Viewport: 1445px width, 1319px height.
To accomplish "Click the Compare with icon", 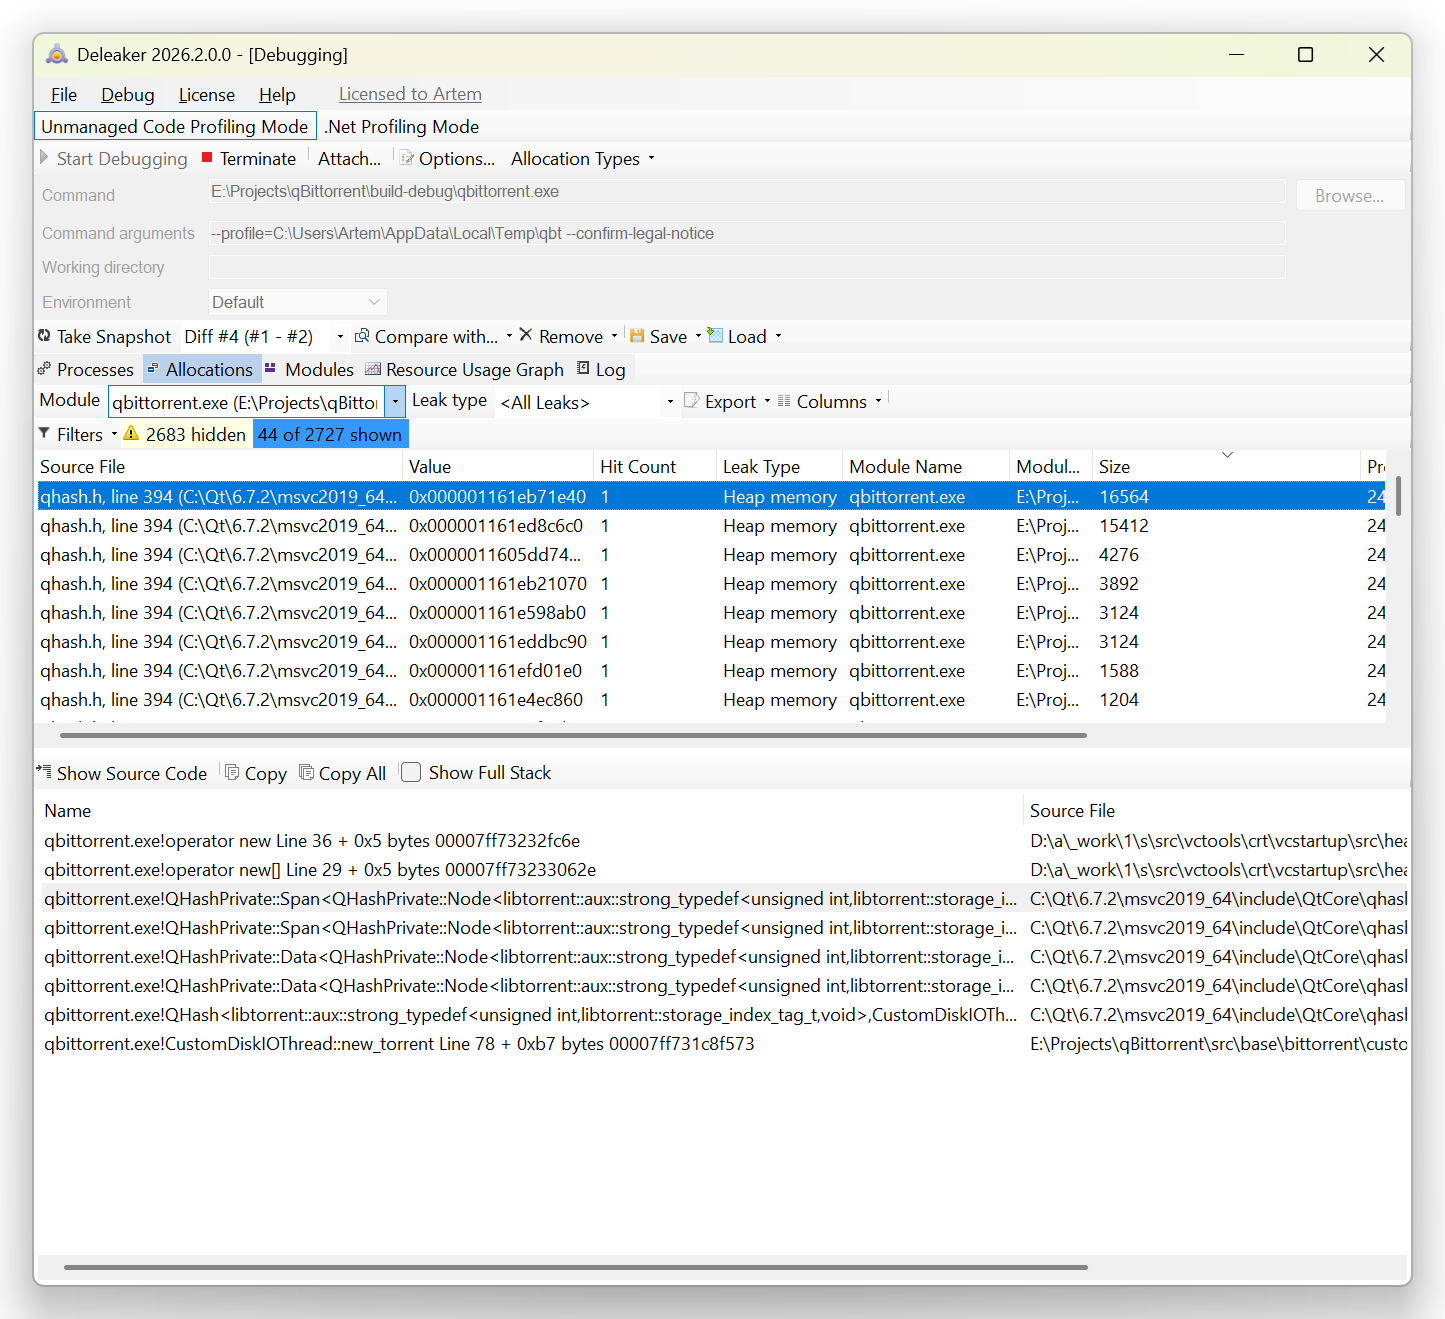I will pos(362,336).
